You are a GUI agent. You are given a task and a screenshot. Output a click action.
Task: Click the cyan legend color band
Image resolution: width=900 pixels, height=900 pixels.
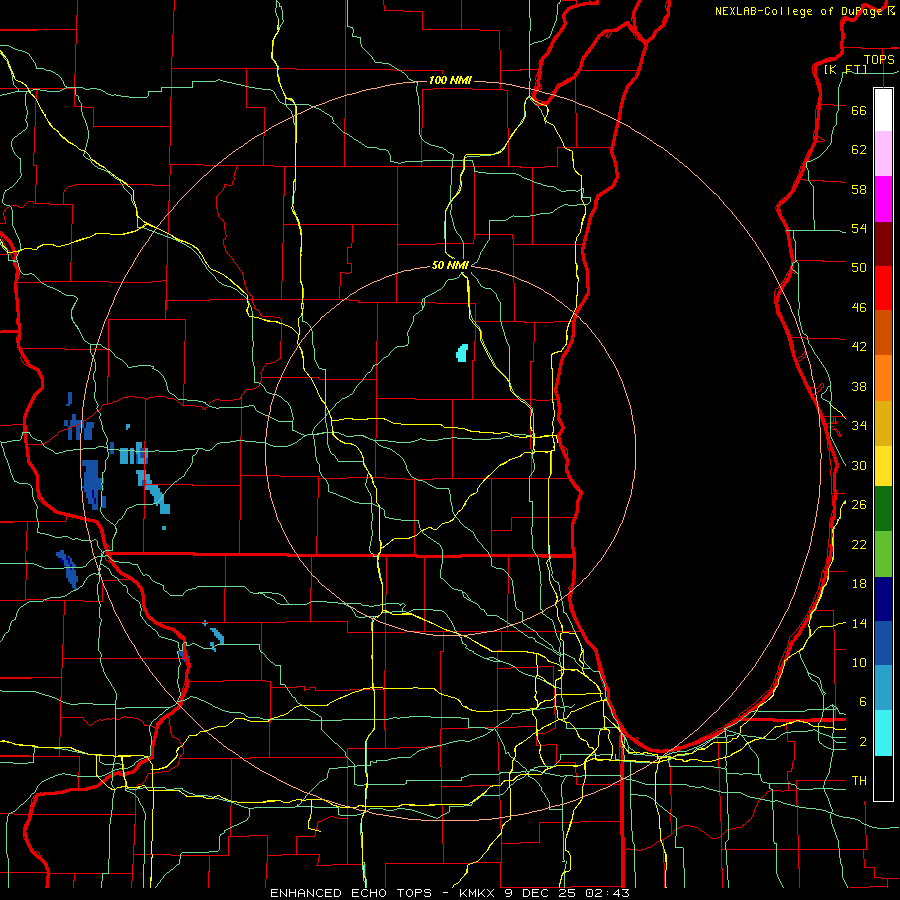pyautogui.click(x=883, y=734)
